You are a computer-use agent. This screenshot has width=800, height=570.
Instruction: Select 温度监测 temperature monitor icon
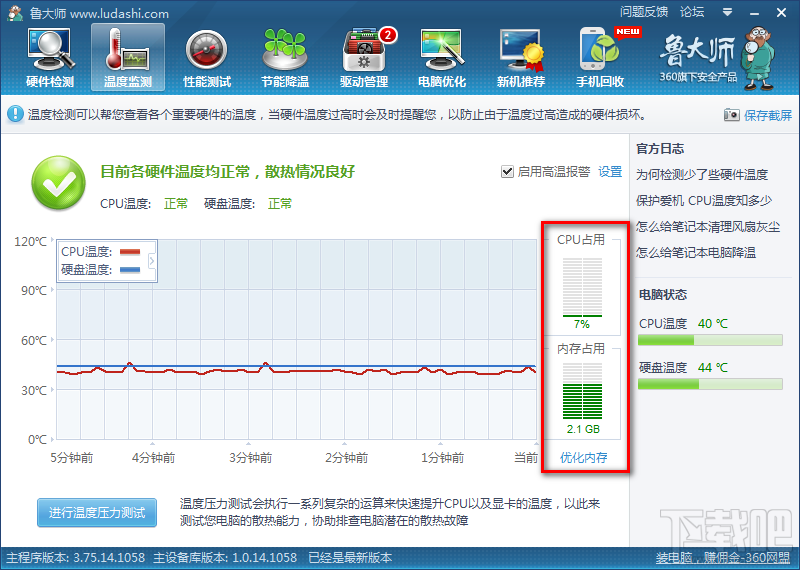tap(128, 57)
